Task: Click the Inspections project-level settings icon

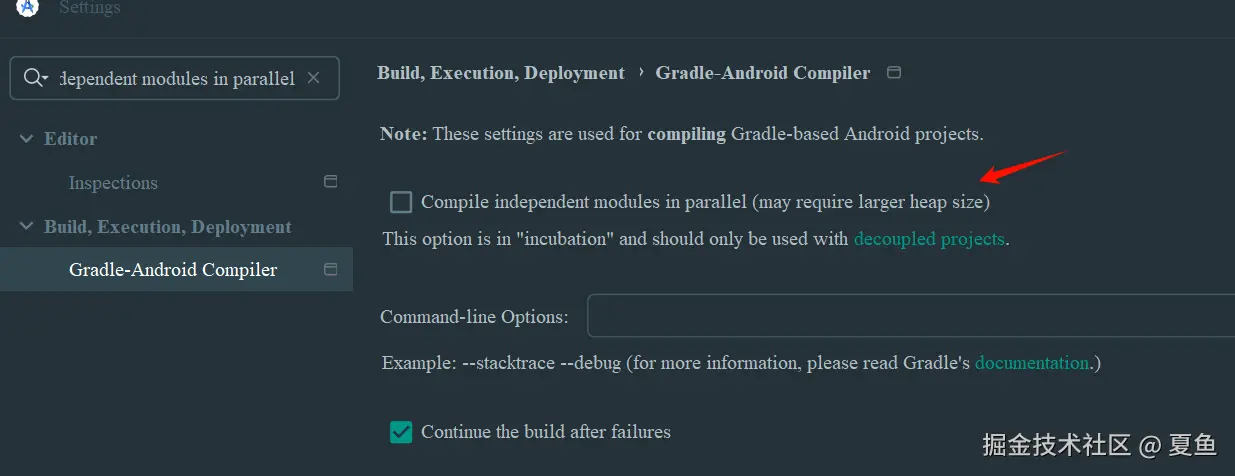Action: pyautogui.click(x=331, y=182)
